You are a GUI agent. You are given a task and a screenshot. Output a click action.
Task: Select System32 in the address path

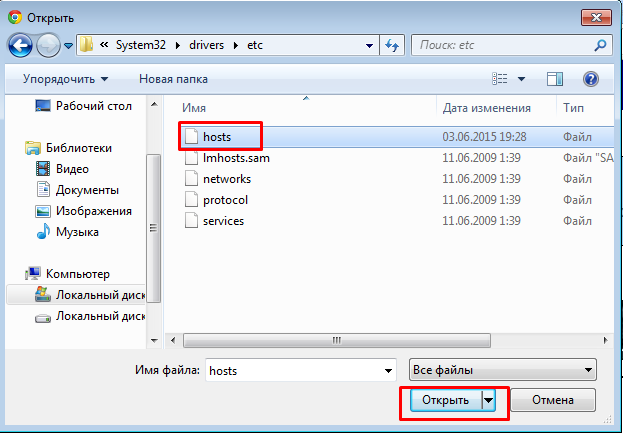pos(141,45)
